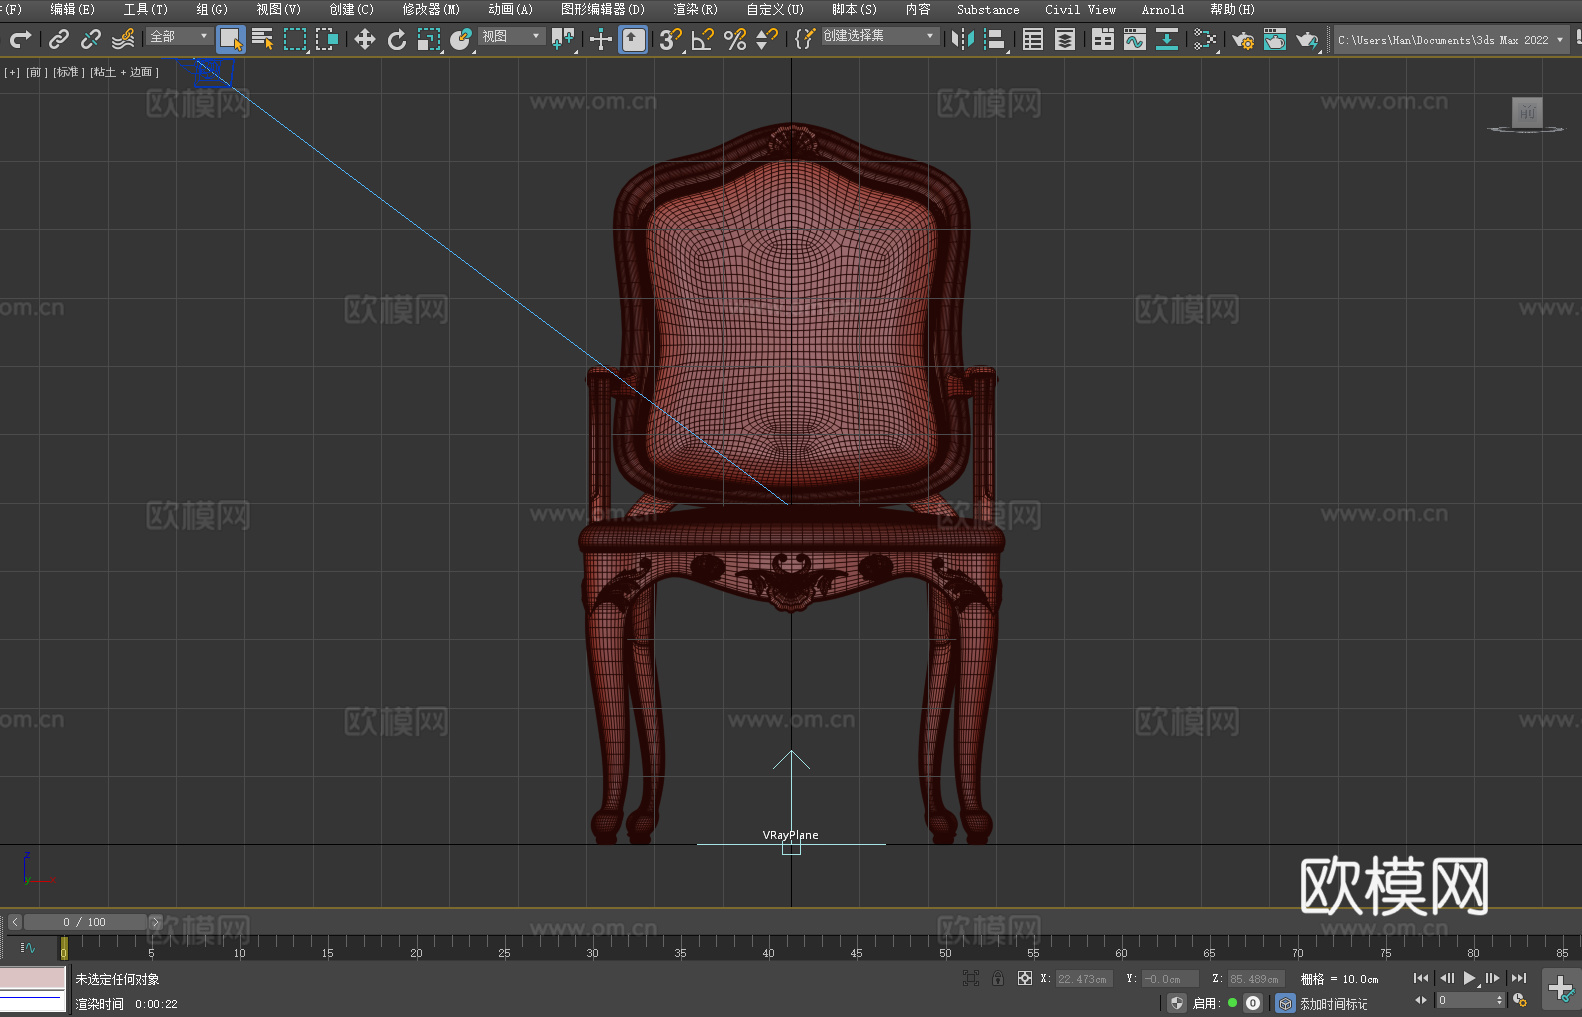
Task: Click Use Pivot Point Center icon
Action: click(x=563, y=39)
